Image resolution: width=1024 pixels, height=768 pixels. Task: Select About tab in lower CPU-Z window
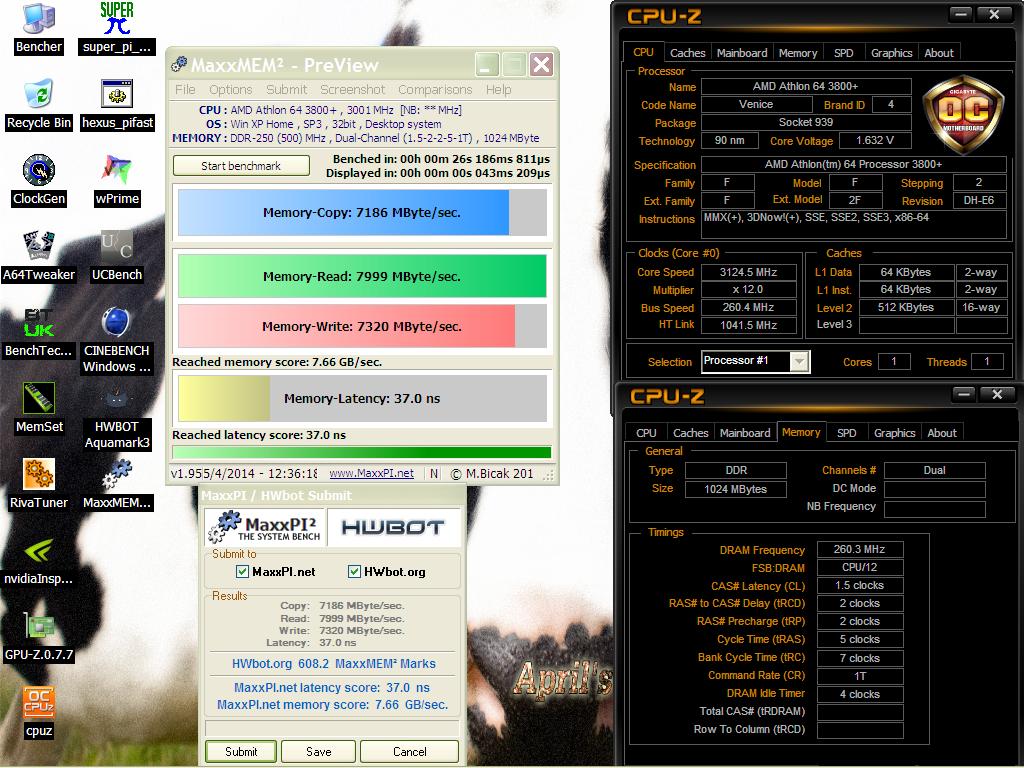tap(942, 433)
